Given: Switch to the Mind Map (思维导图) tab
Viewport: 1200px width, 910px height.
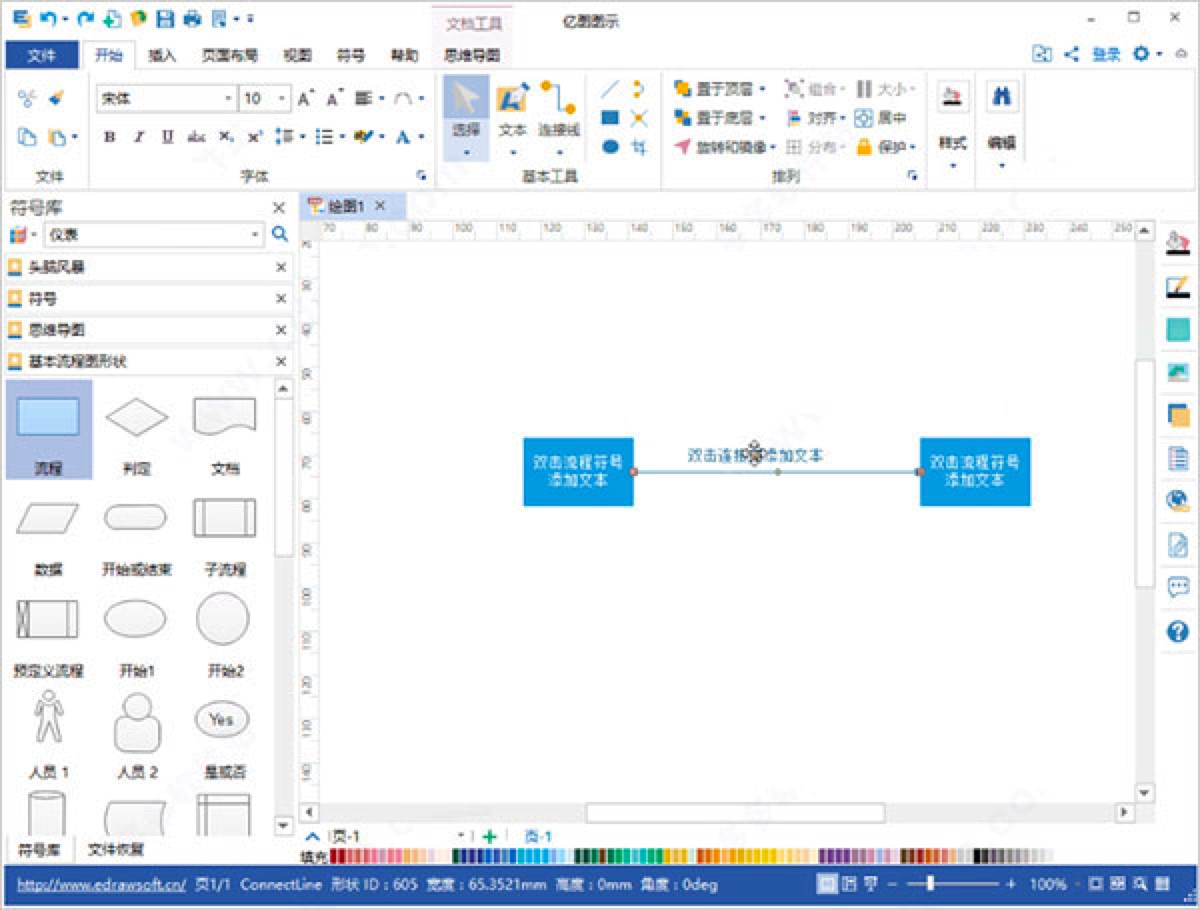Looking at the screenshot, I should tap(472, 56).
